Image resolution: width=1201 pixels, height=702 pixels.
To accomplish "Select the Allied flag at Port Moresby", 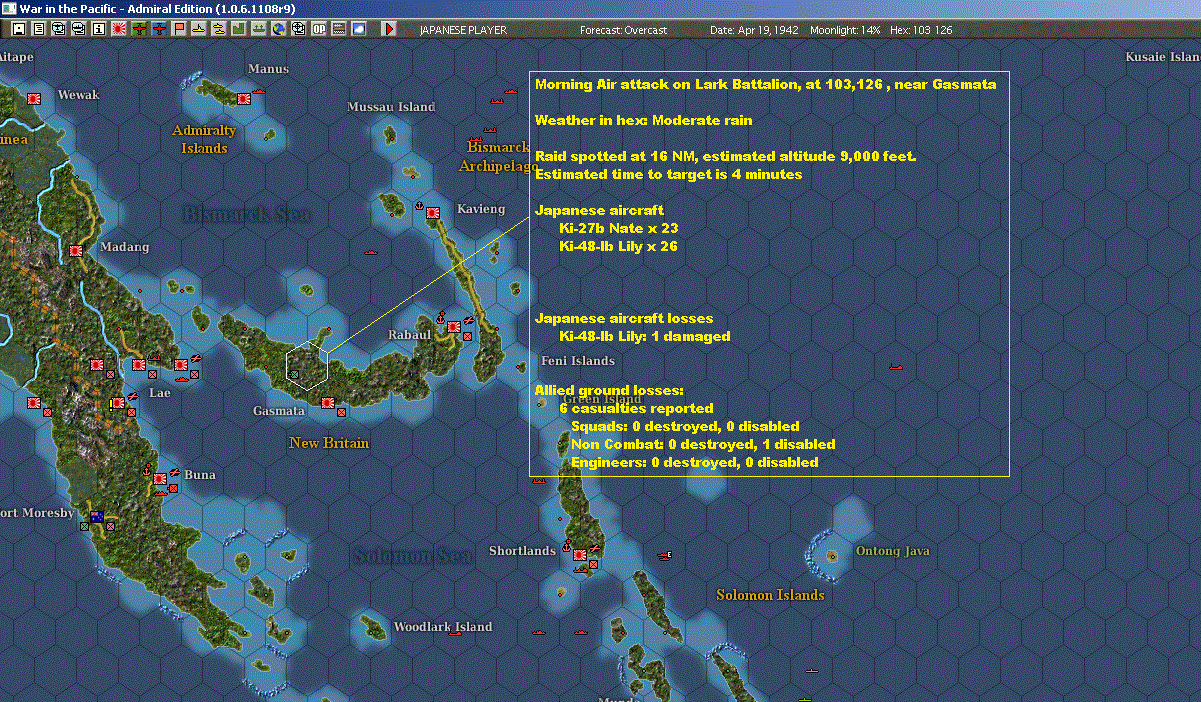I will click(97, 517).
